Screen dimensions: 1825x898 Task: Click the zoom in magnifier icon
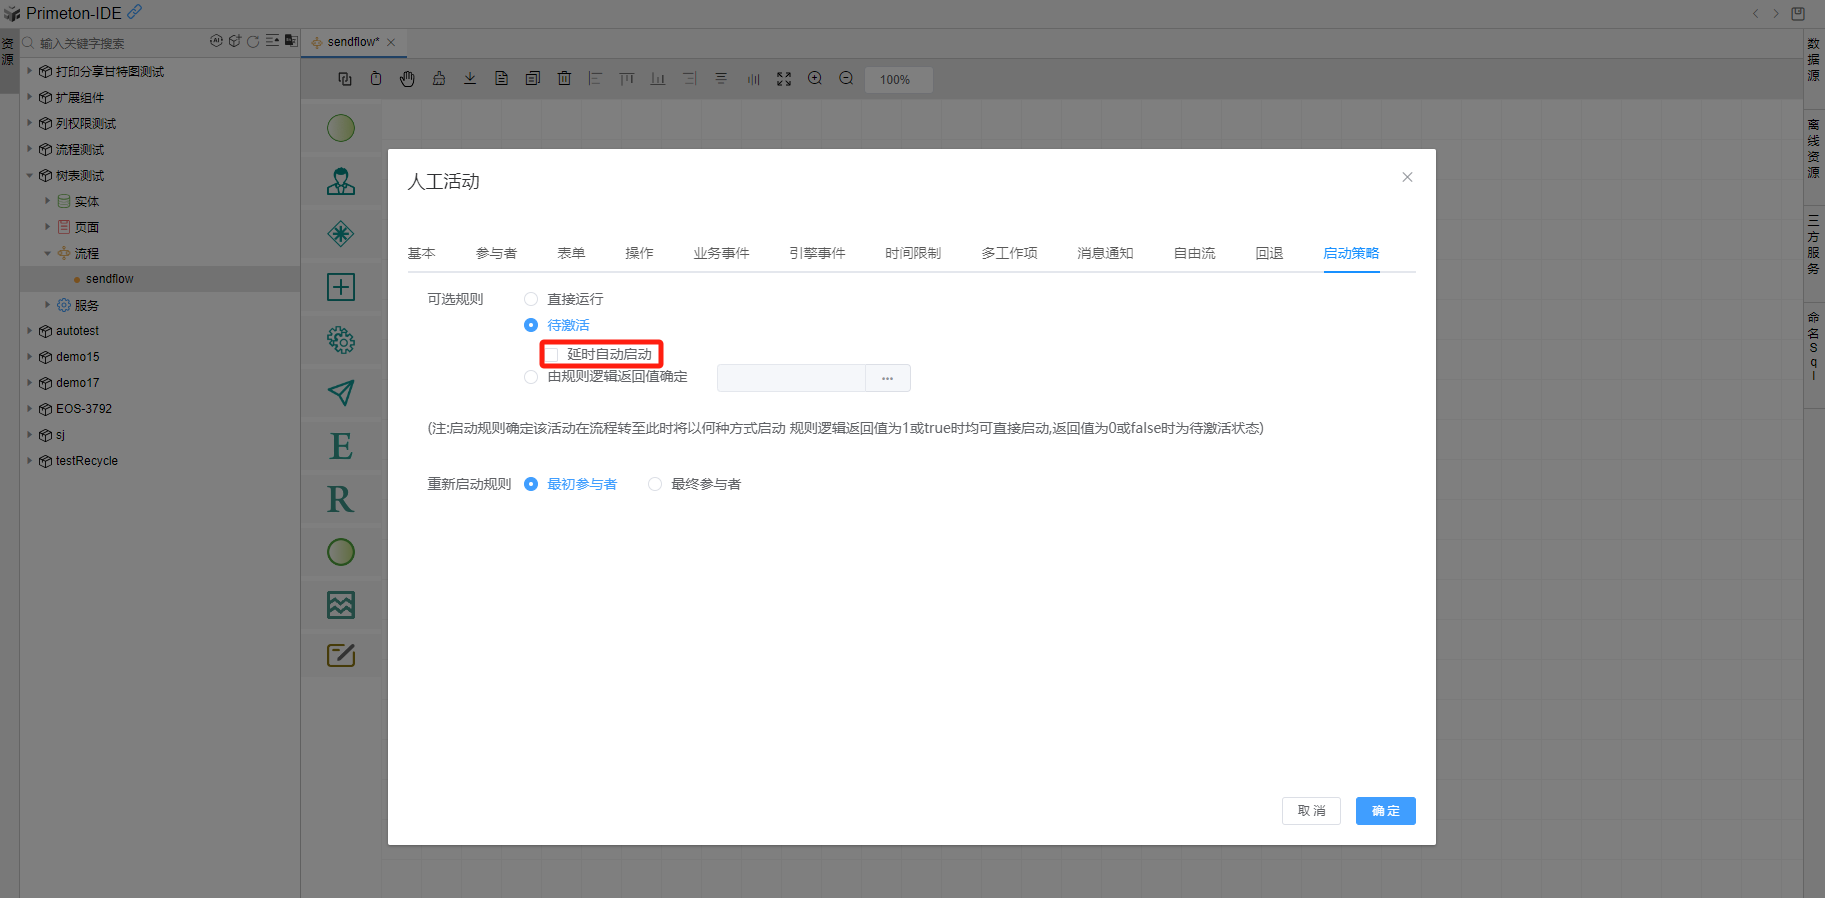pyautogui.click(x=815, y=79)
